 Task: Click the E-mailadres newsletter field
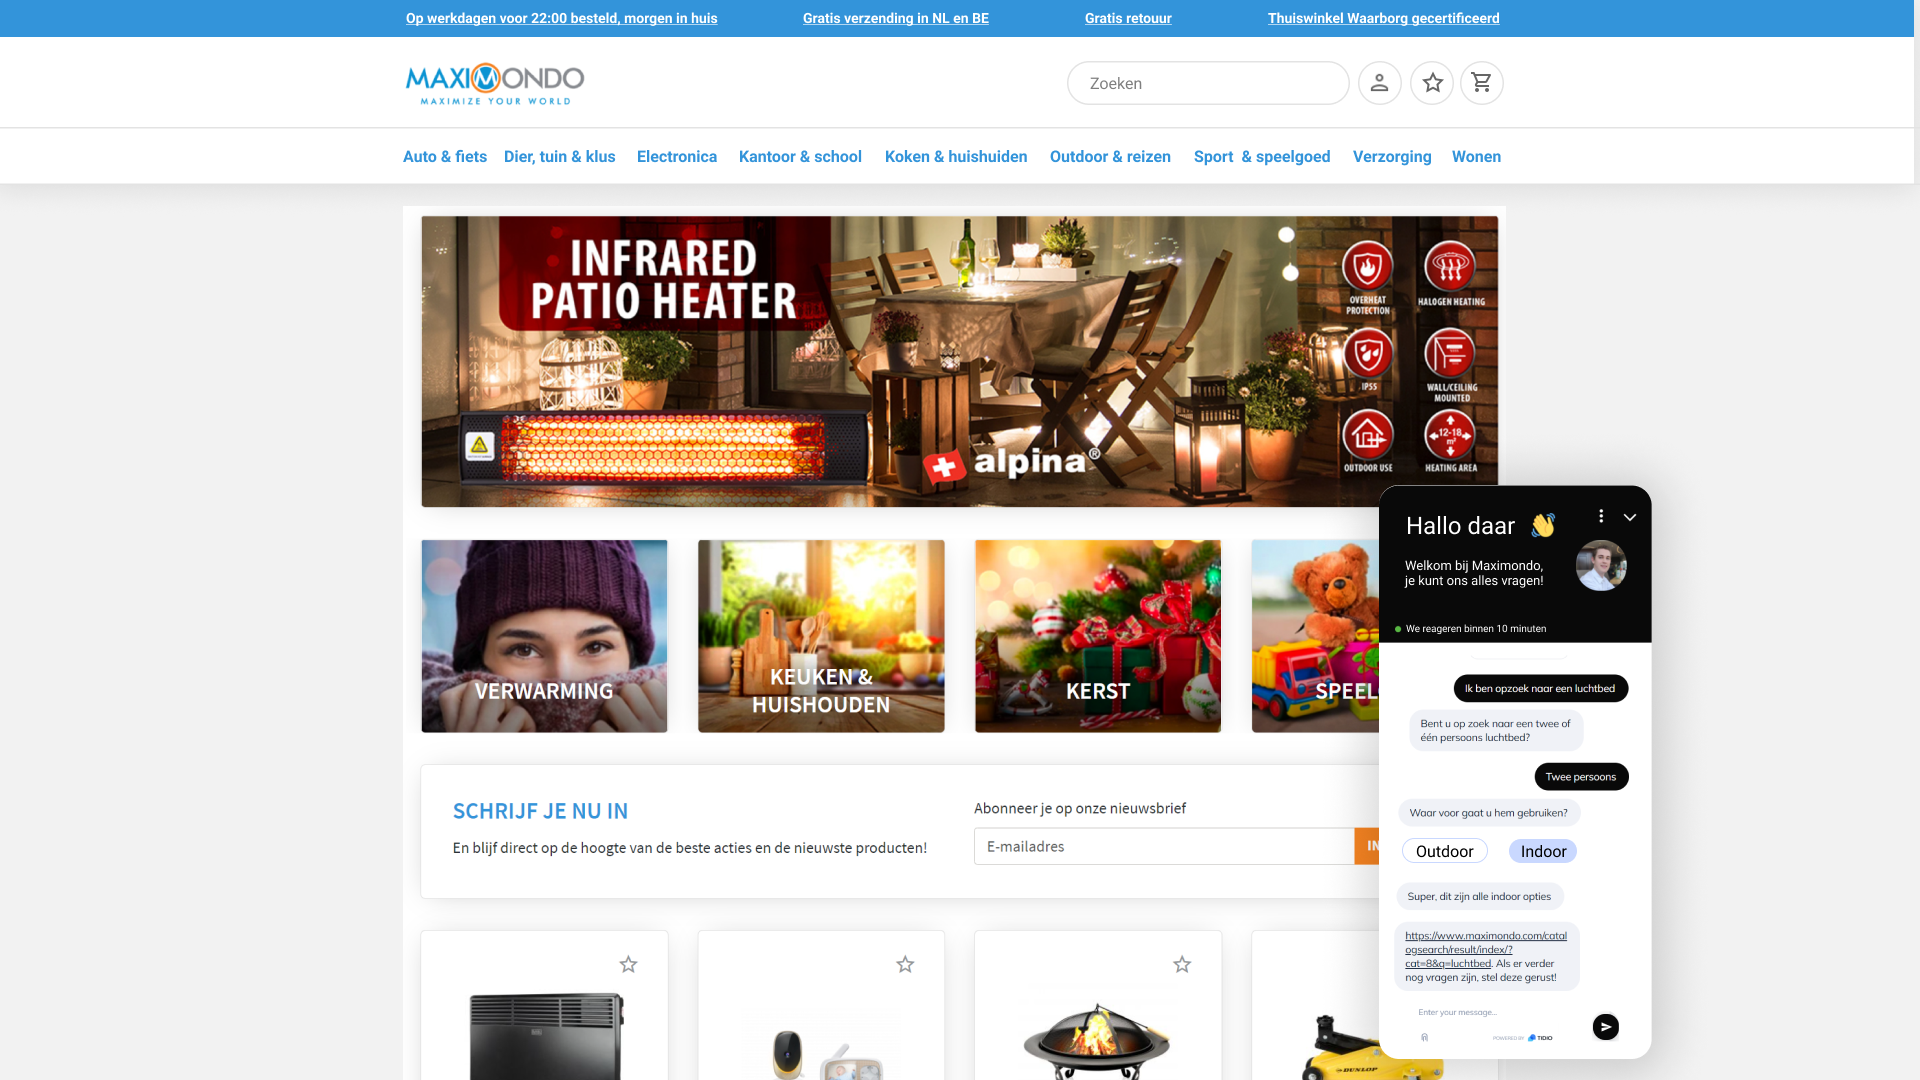click(x=1164, y=846)
